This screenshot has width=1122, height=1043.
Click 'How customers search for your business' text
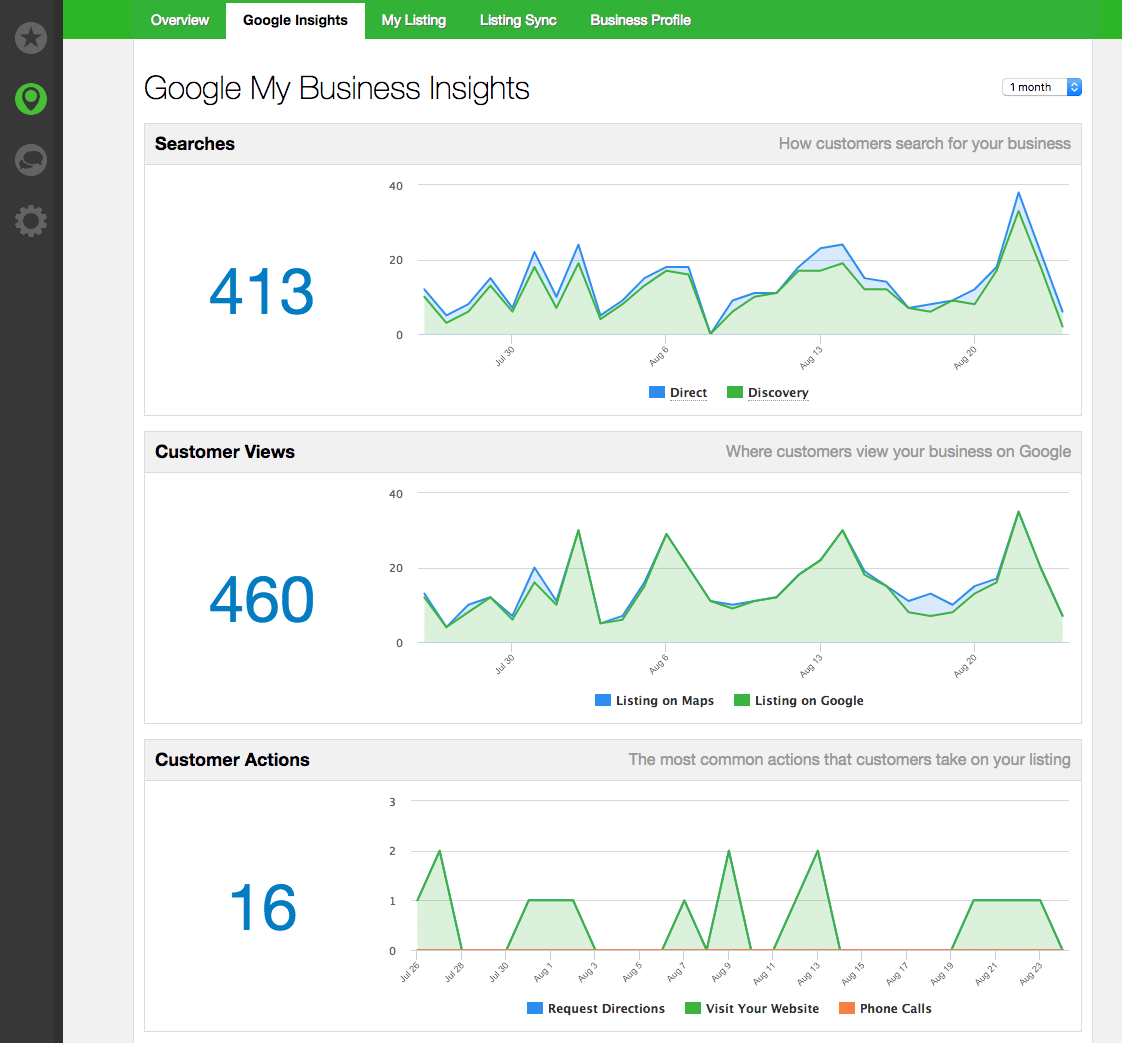point(925,144)
